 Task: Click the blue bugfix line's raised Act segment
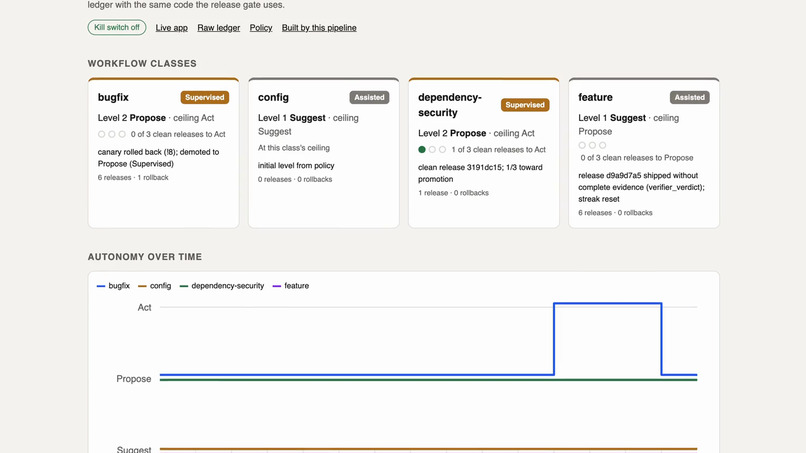tap(608, 304)
